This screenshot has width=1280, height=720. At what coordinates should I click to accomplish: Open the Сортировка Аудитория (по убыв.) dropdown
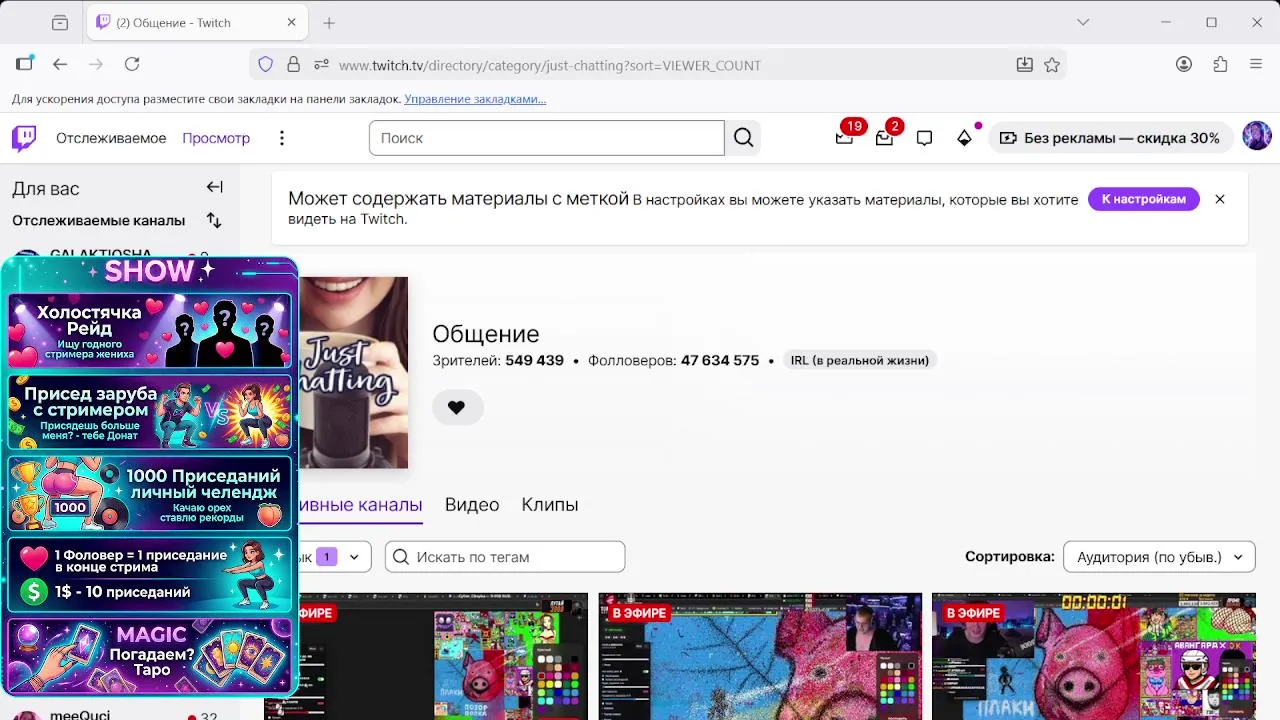coord(1159,557)
